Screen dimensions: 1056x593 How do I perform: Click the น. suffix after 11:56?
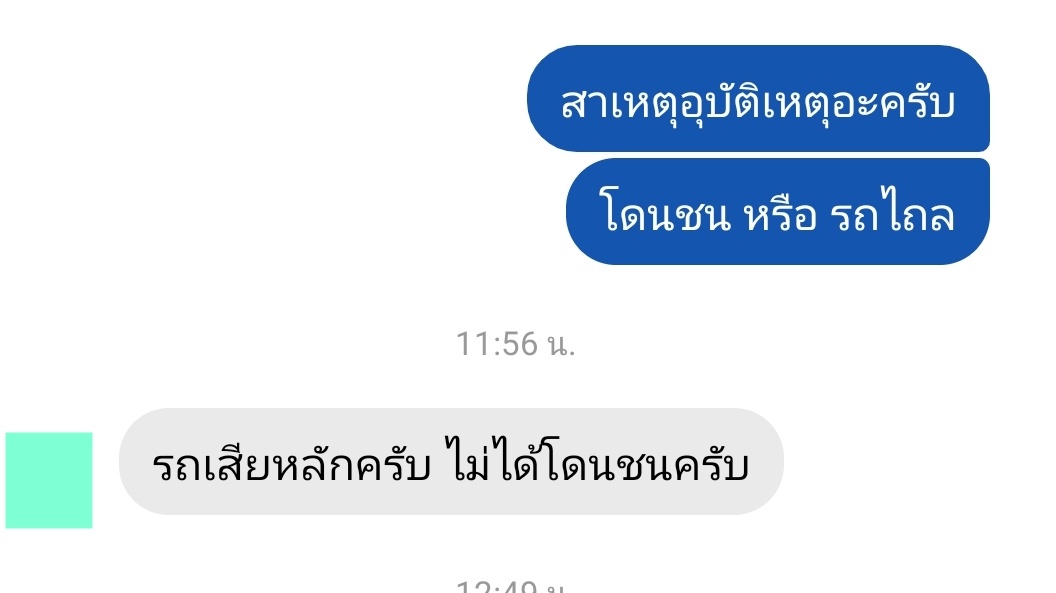562,345
